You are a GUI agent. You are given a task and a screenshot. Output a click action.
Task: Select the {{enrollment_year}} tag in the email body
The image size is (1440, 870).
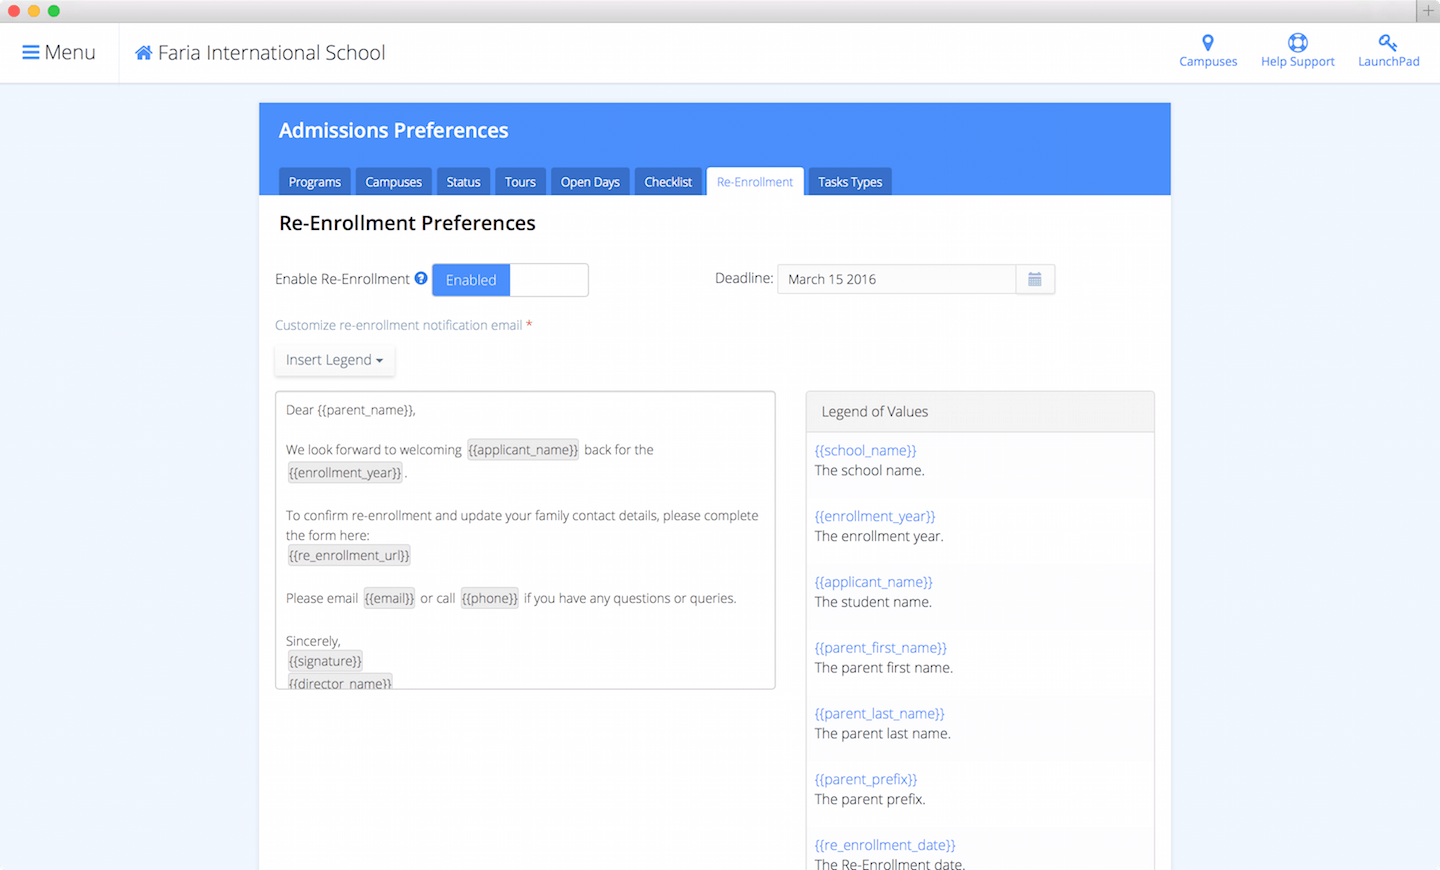[346, 473]
